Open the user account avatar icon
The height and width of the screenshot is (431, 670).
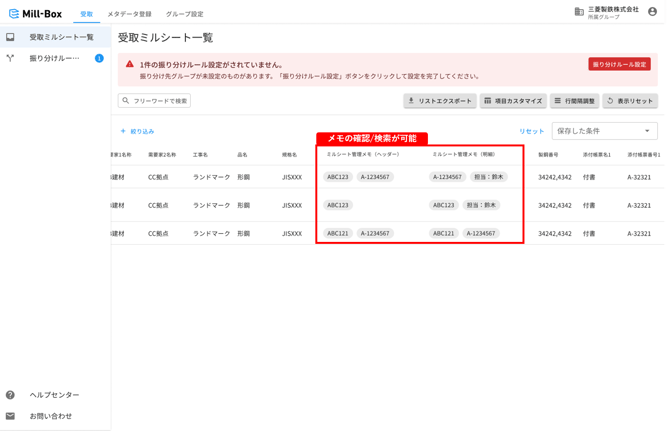652,12
